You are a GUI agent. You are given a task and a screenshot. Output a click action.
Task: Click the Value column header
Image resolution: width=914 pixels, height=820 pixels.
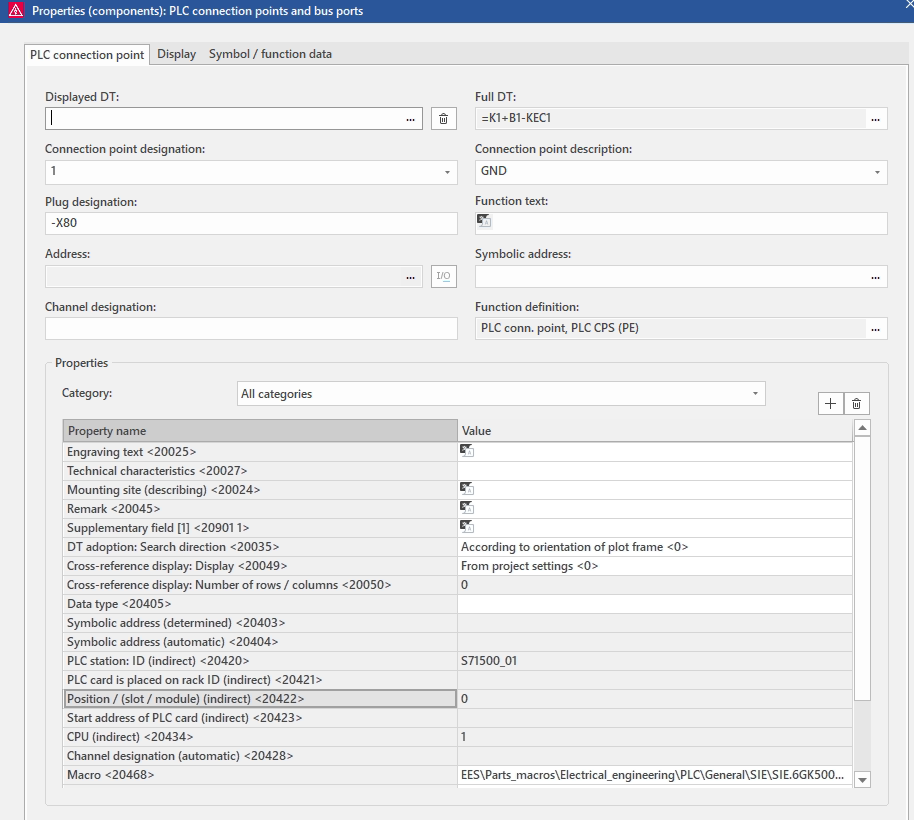point(655,431)
